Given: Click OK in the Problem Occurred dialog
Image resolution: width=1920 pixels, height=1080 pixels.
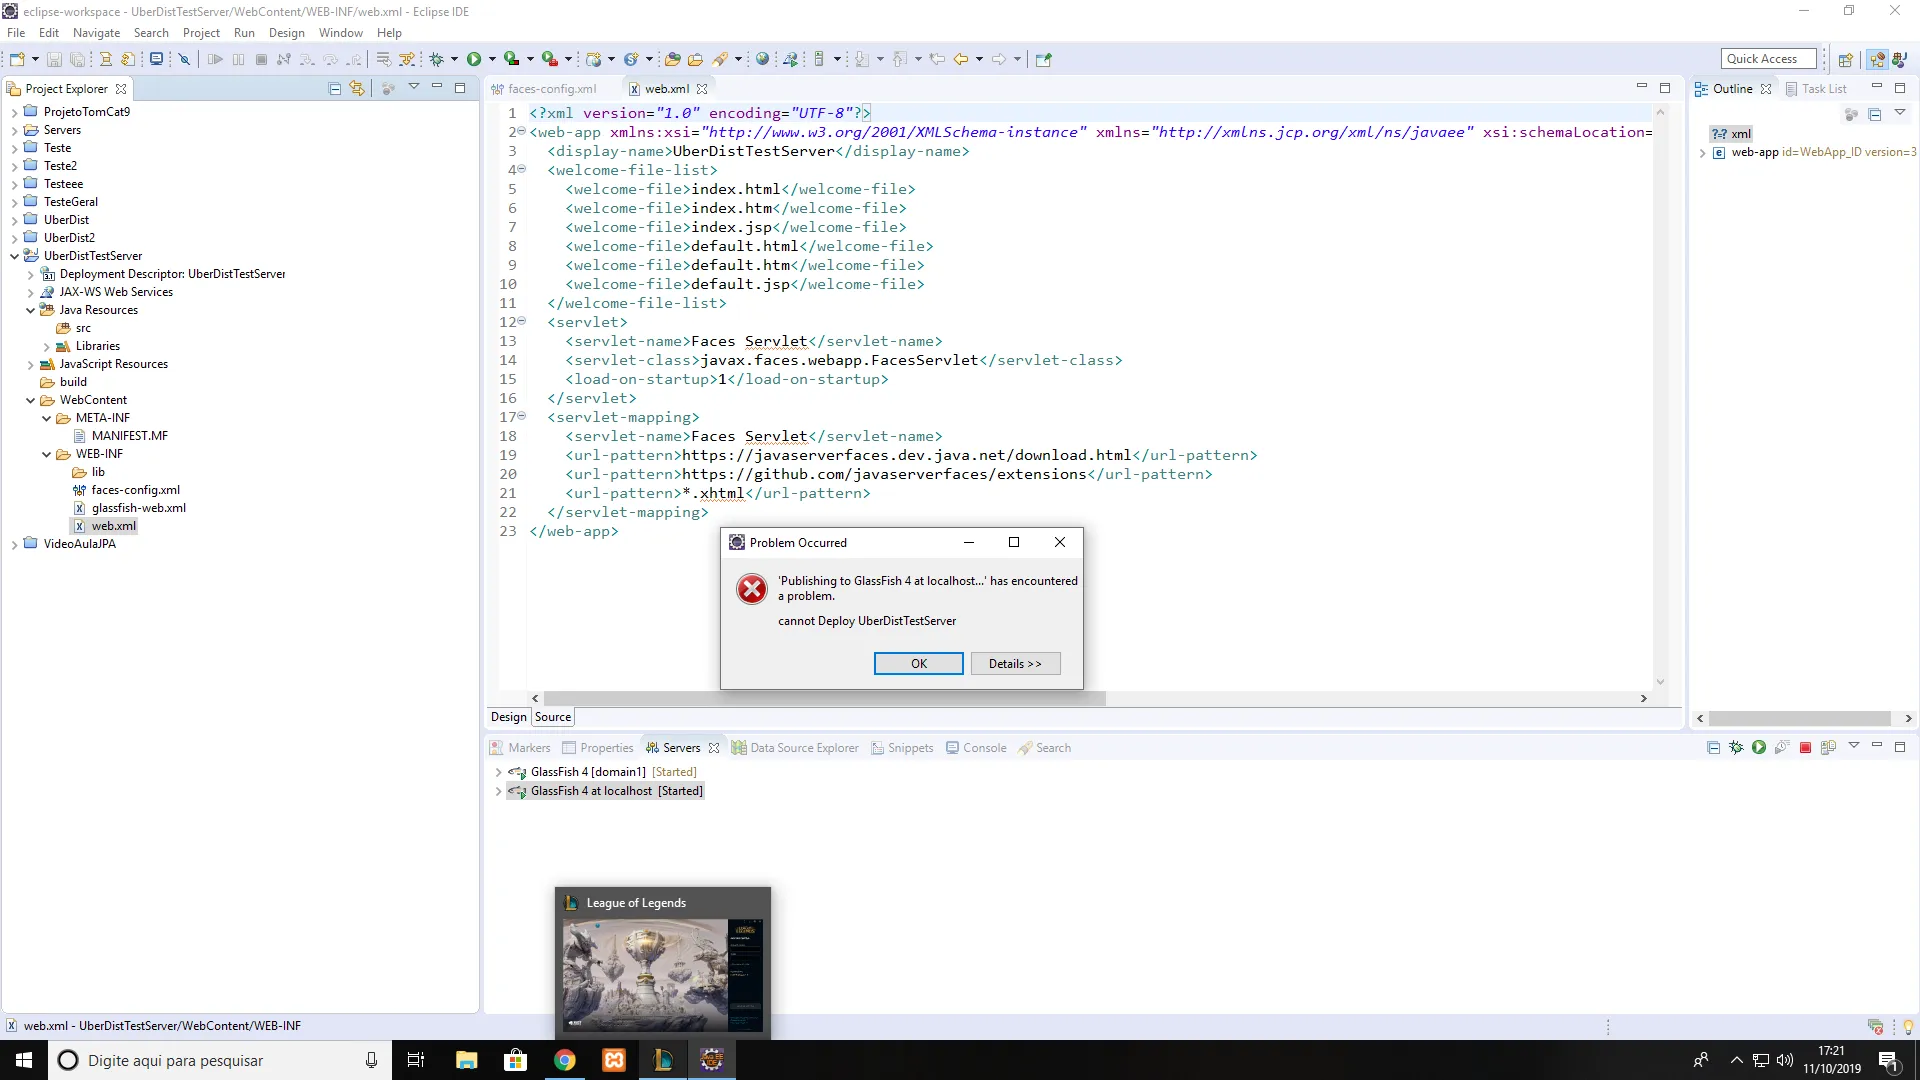Looking at the screenshot, I should 918,664.
